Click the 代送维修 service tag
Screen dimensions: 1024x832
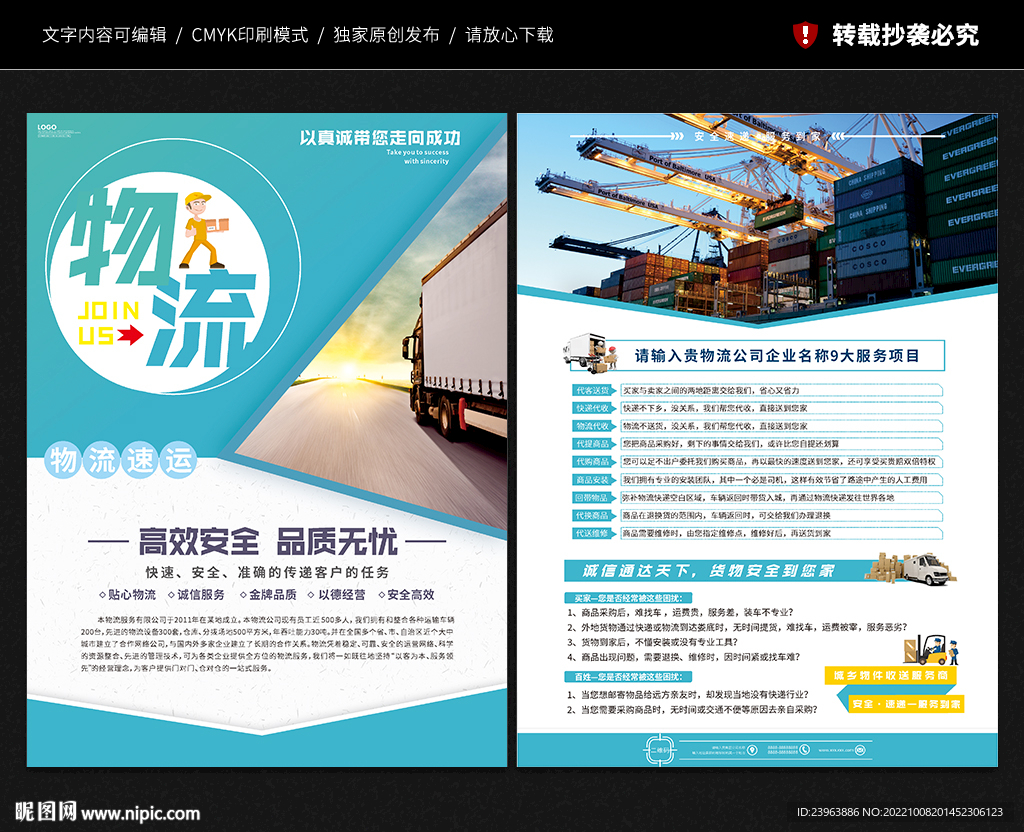(592, 534)
